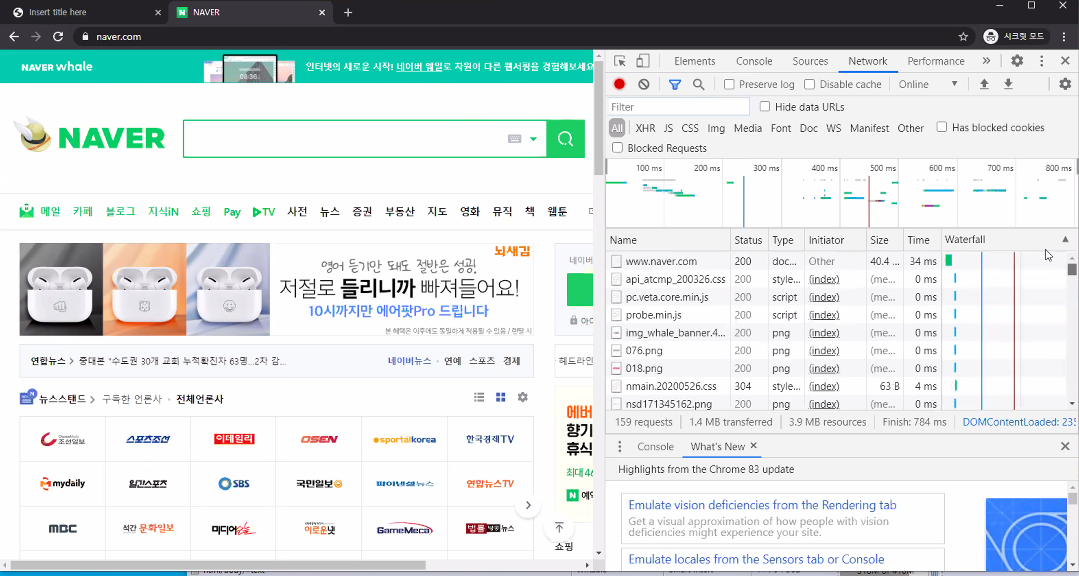The height and width of the screenshot is (576, 1079).
Task: Filter requests by Img
Action: (716, 128)
